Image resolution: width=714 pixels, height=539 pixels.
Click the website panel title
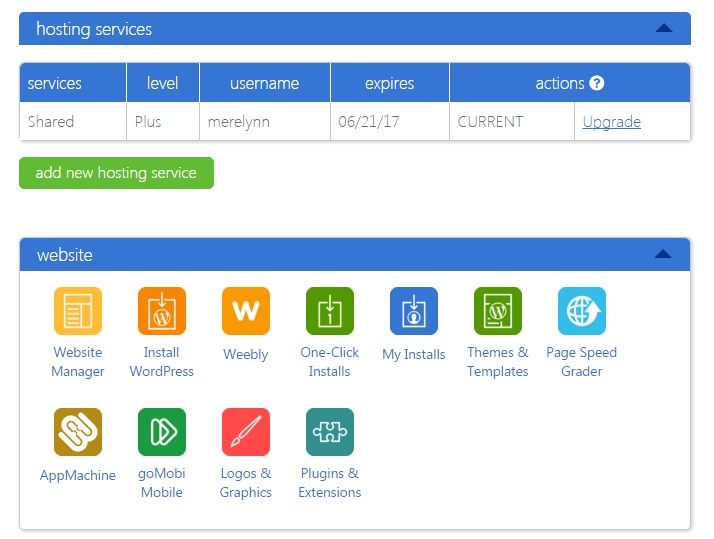pyautogui.click(x=65, y=255)
